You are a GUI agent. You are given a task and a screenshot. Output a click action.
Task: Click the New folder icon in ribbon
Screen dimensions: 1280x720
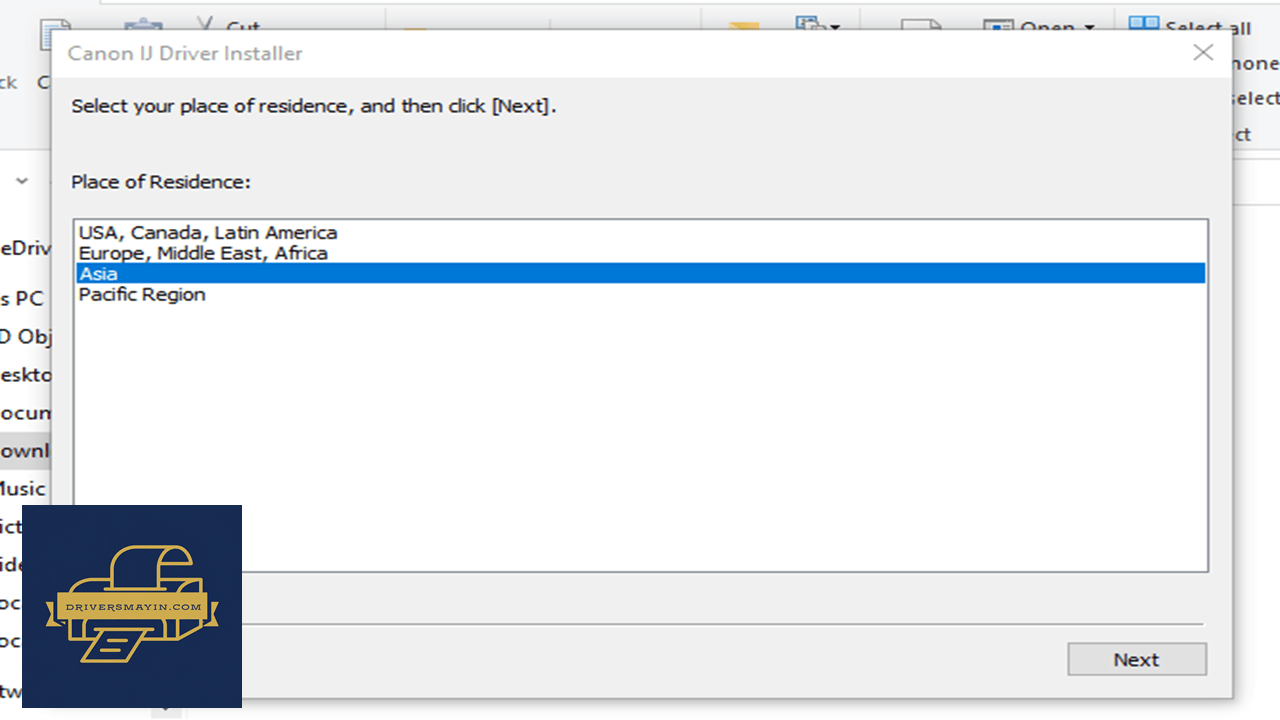(743, 26)
